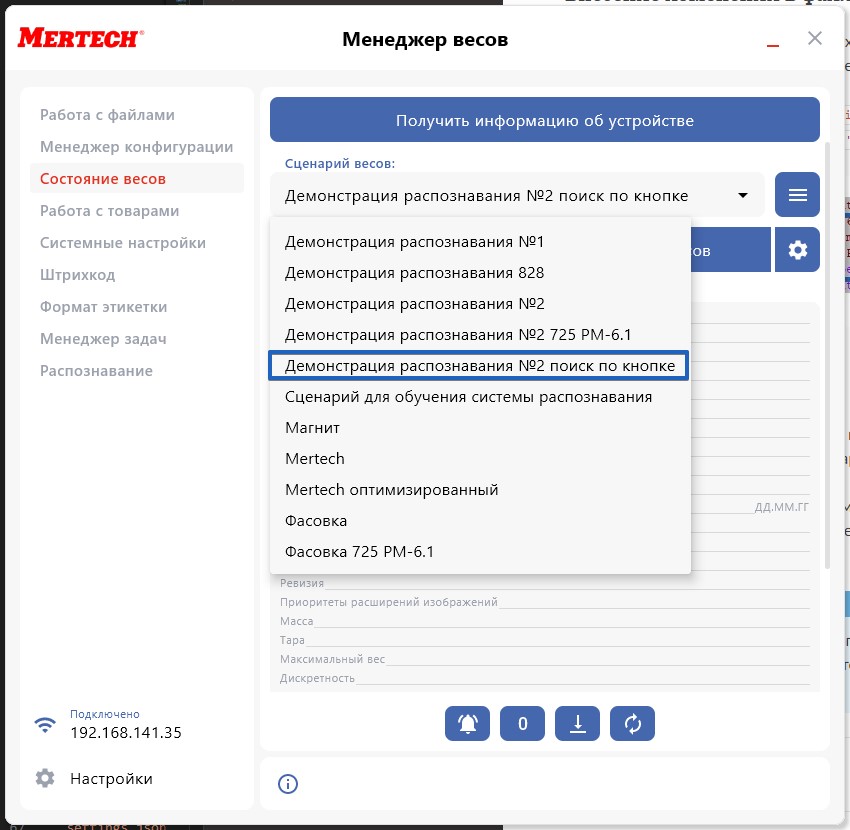Open Настройки at the sidebar bottom
850x830 pixels.
pos(110,778)
